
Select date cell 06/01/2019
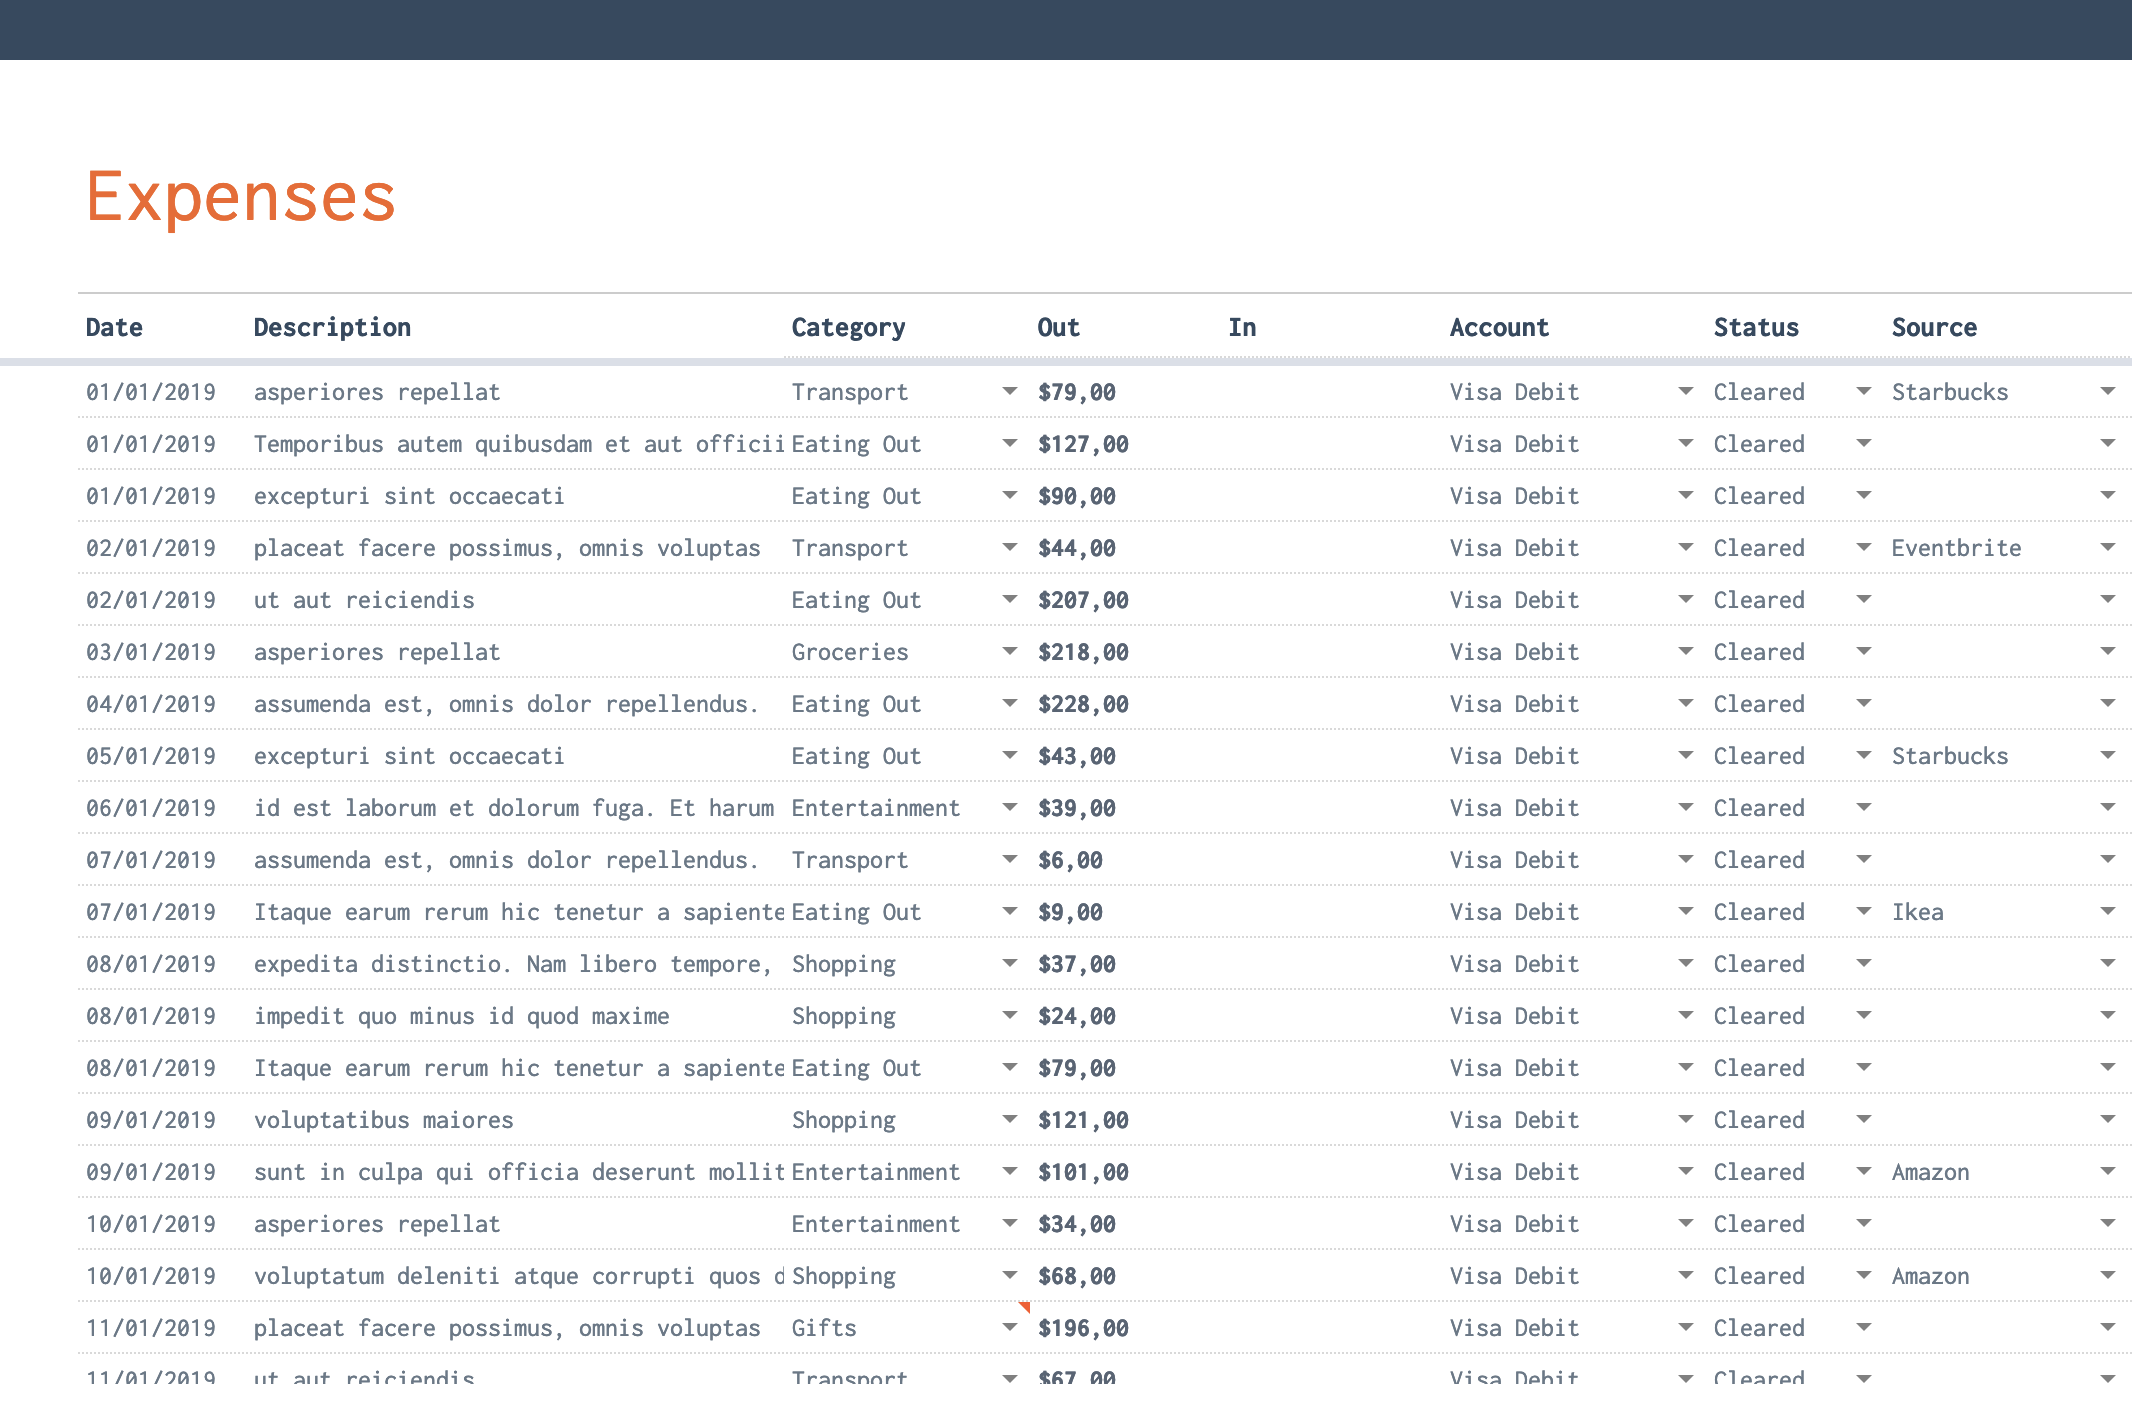click(151, 808)
